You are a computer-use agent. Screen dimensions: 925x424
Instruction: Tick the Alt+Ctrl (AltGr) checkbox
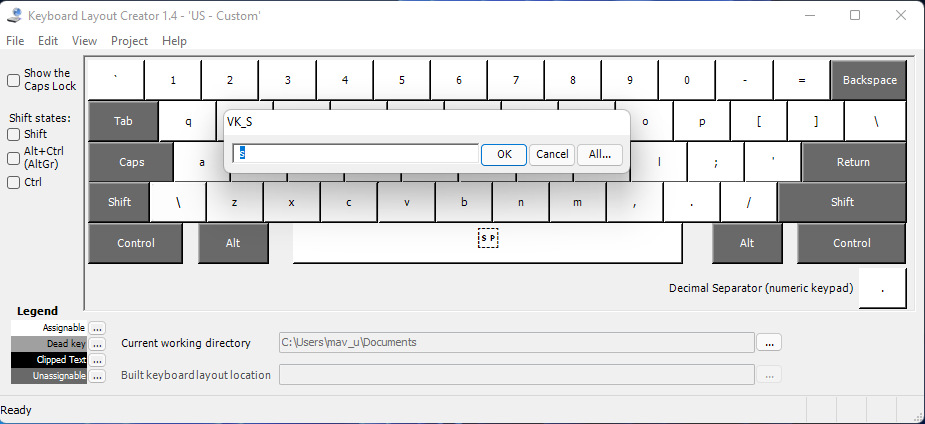coord(14,158)
